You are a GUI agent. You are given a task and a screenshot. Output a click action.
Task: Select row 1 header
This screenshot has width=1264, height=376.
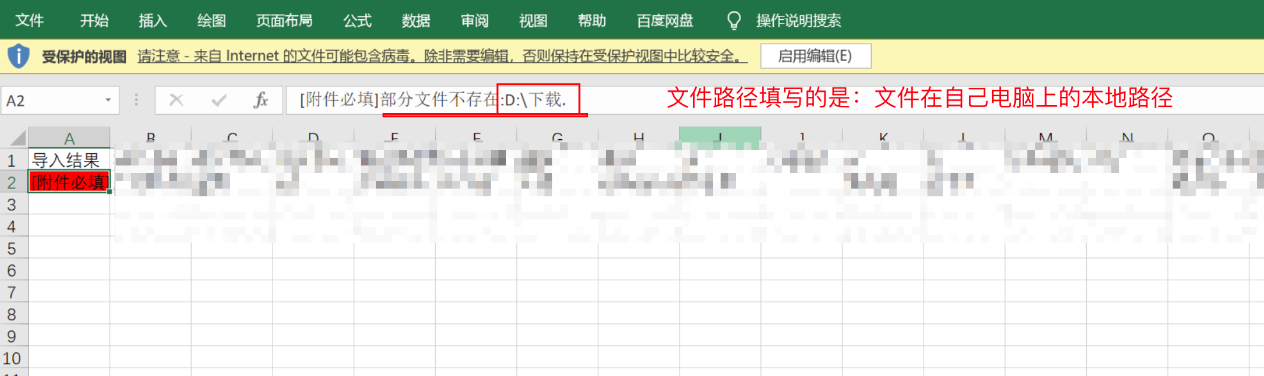coord(14,160)
